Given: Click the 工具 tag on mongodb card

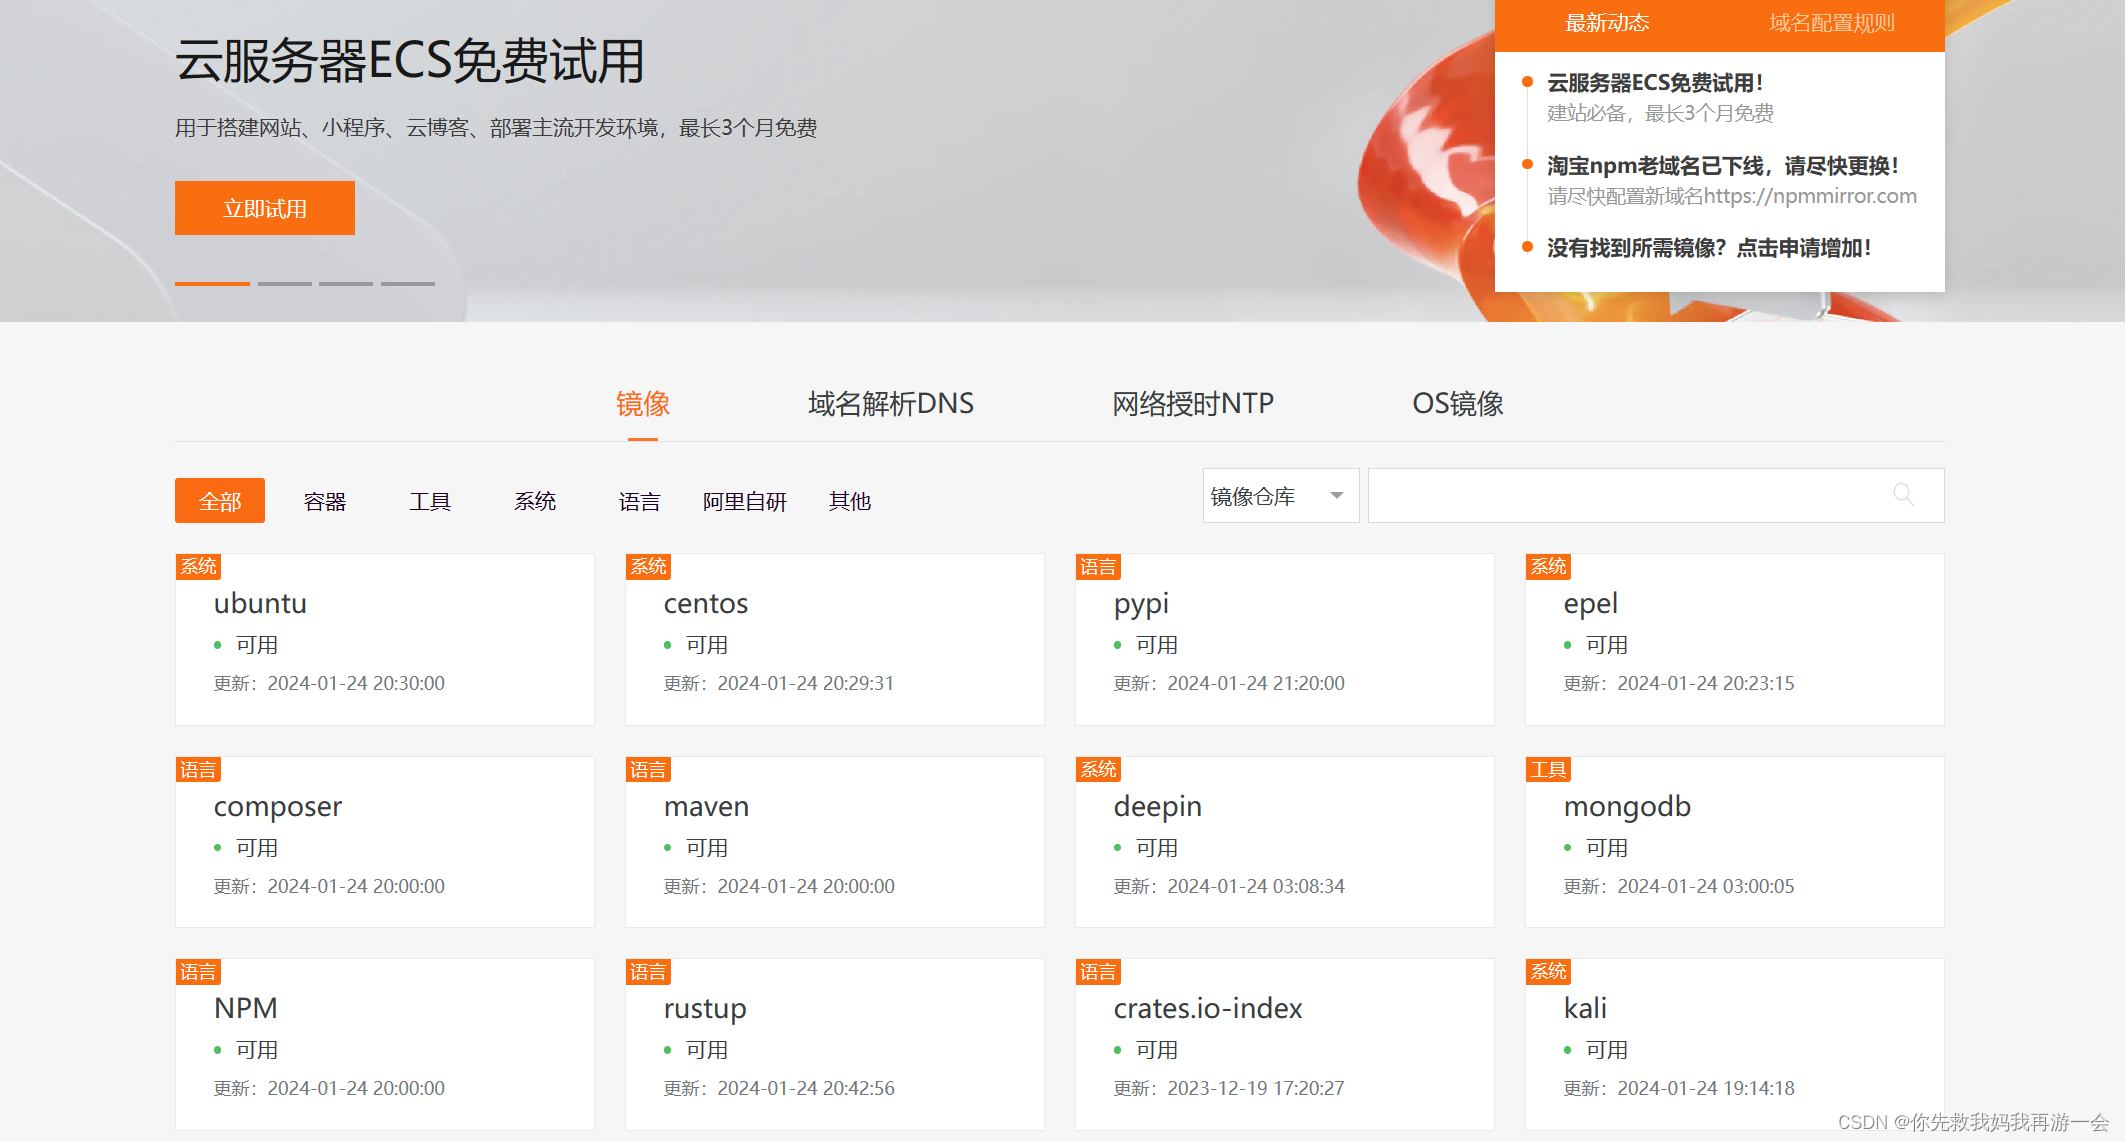Looking at the screenshot, I should (1548, 769).
